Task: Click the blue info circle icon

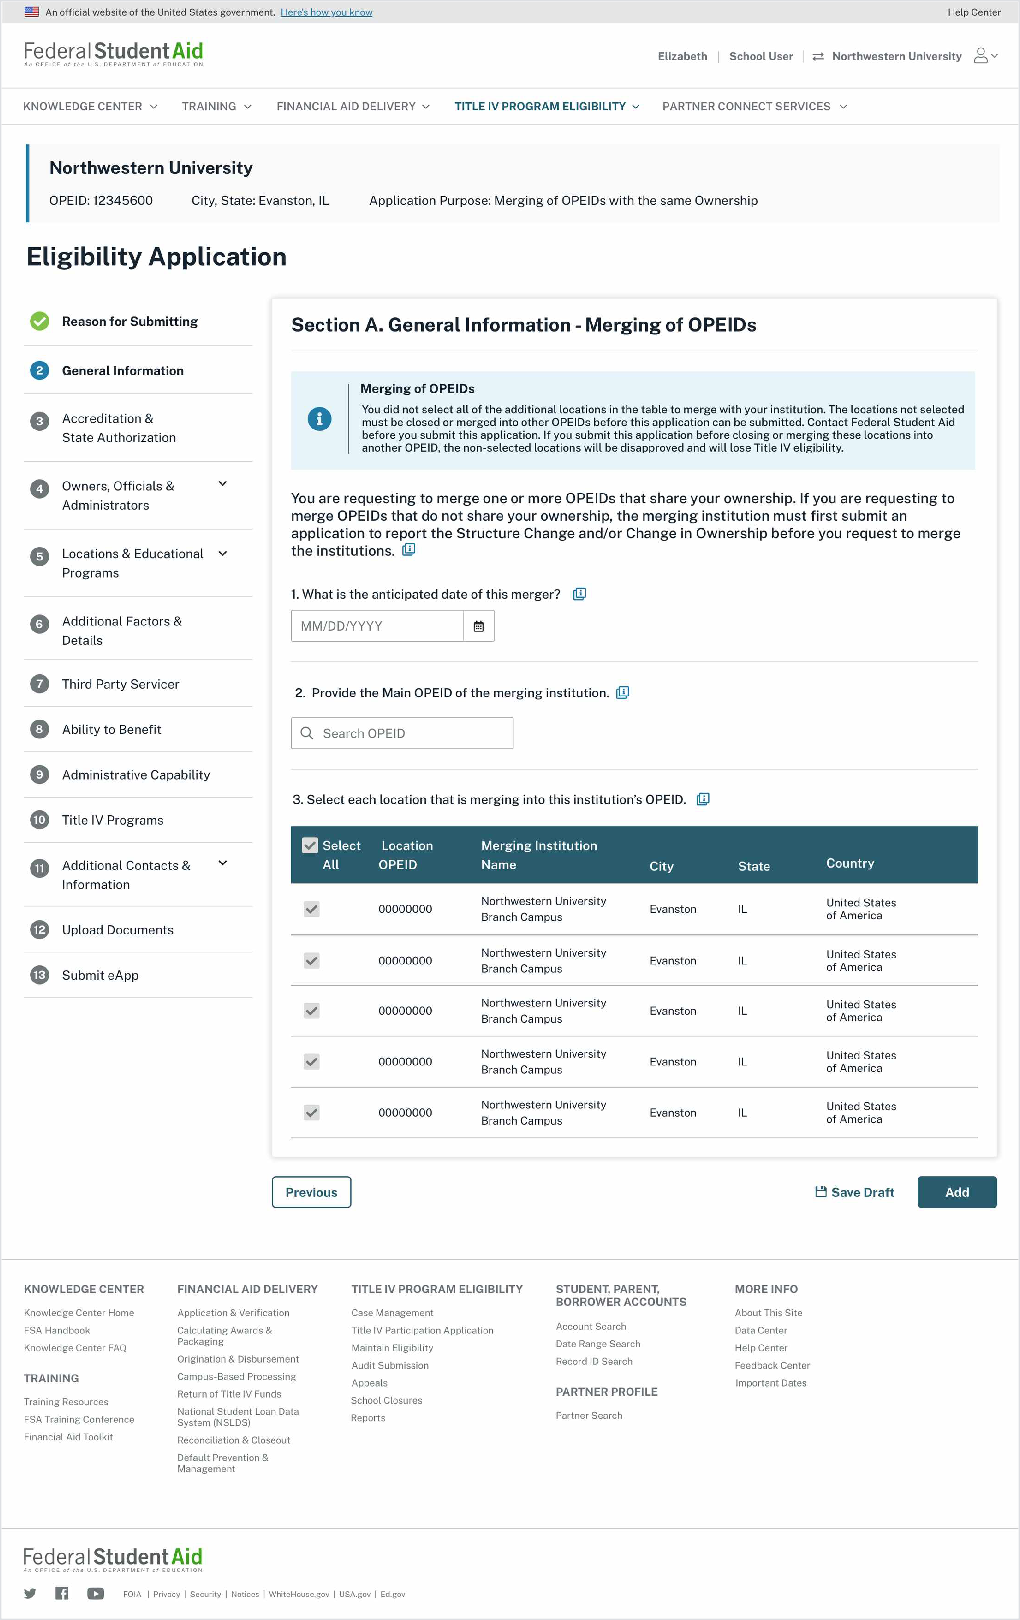Action: pos(319,419)
